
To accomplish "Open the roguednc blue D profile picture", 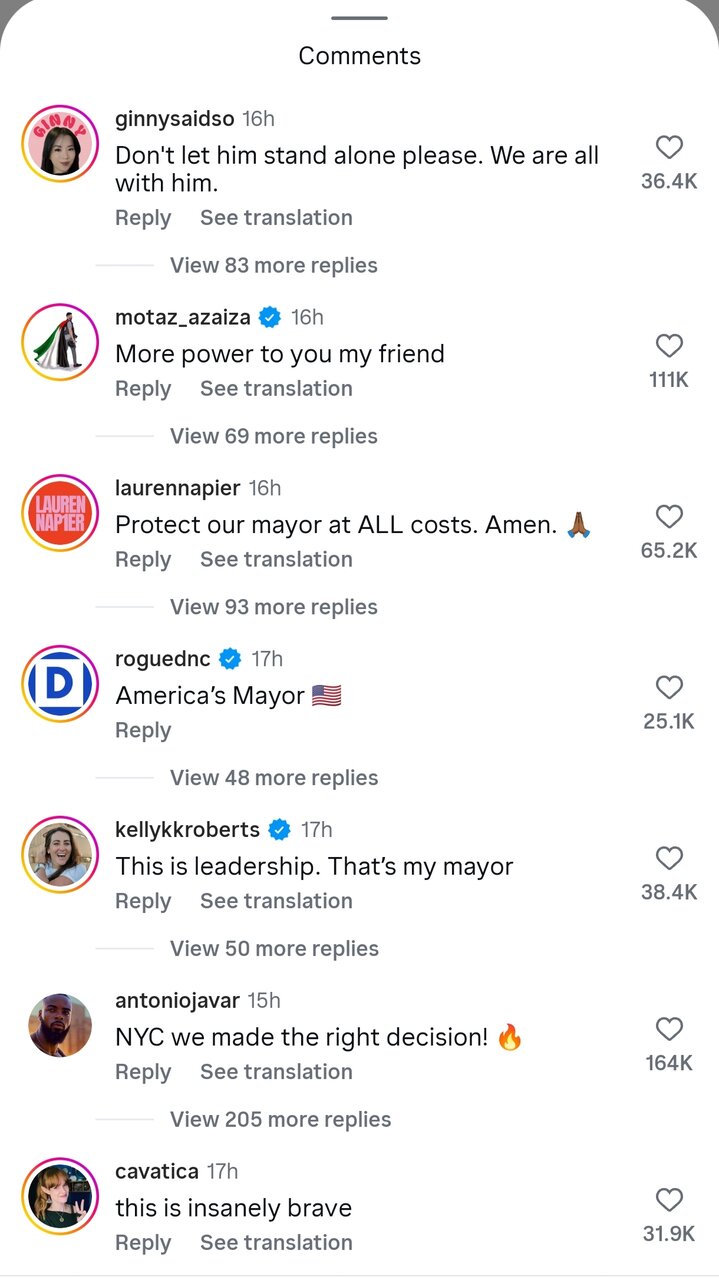I will [x=60, y=685].
